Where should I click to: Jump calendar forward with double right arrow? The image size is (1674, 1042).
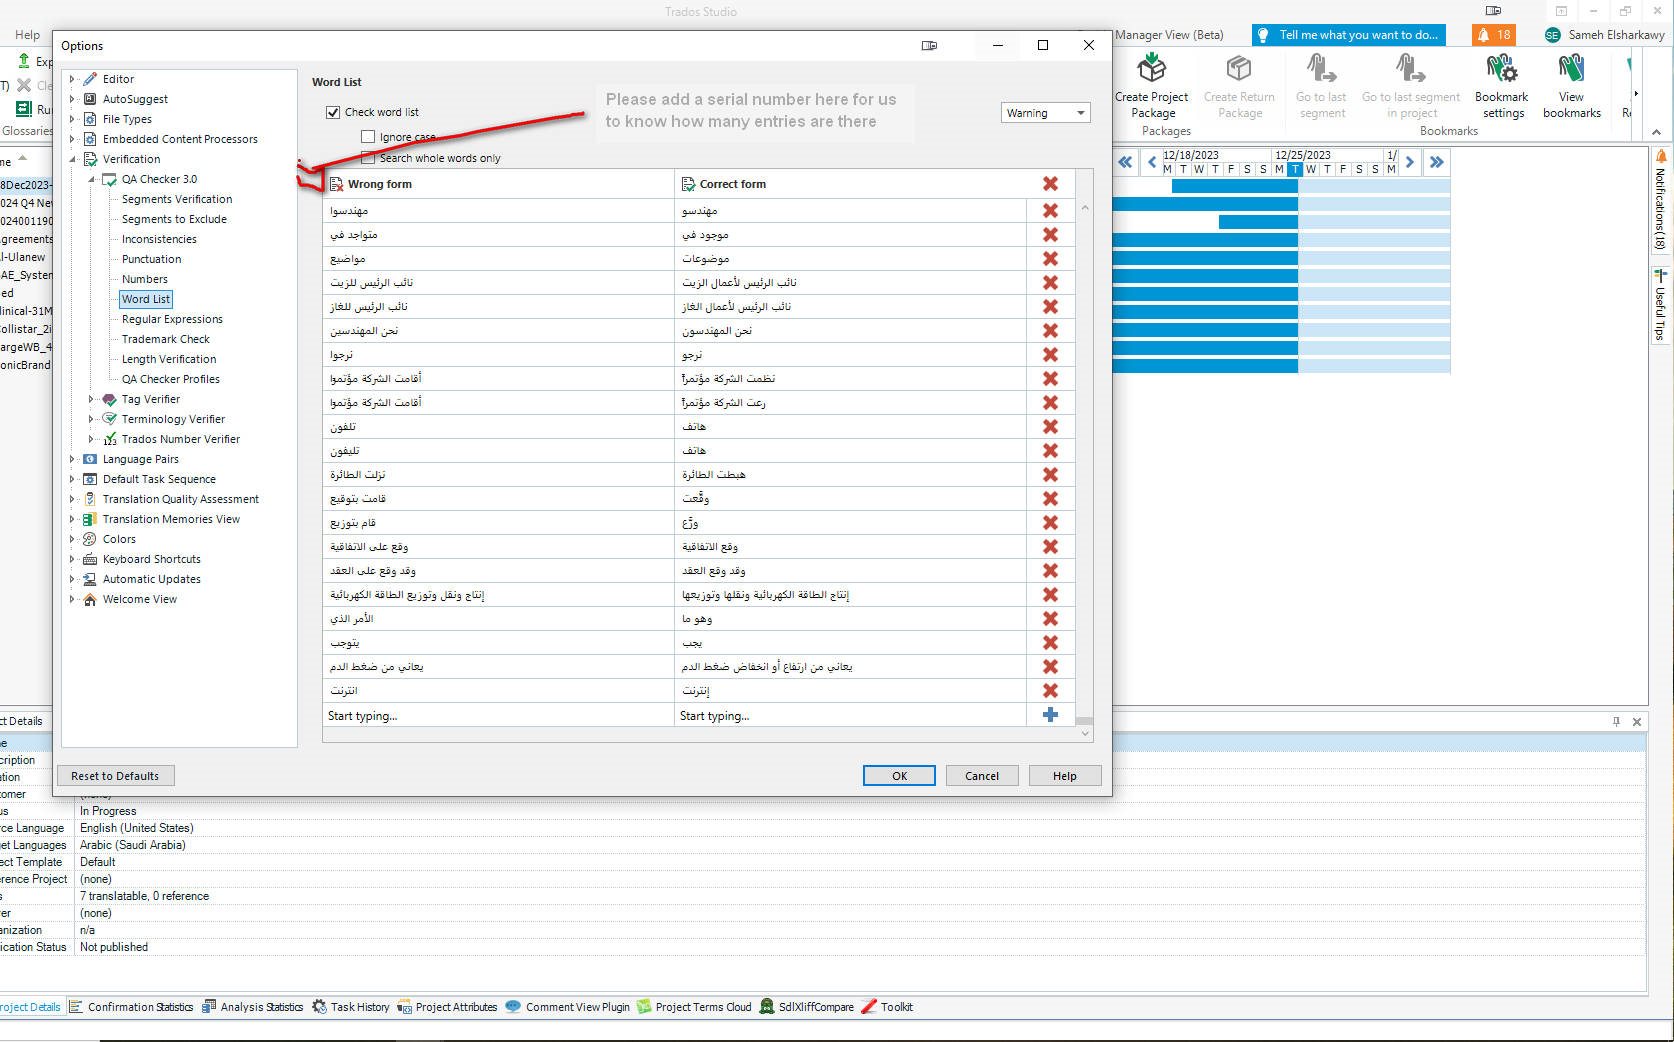coord(1436,162)
